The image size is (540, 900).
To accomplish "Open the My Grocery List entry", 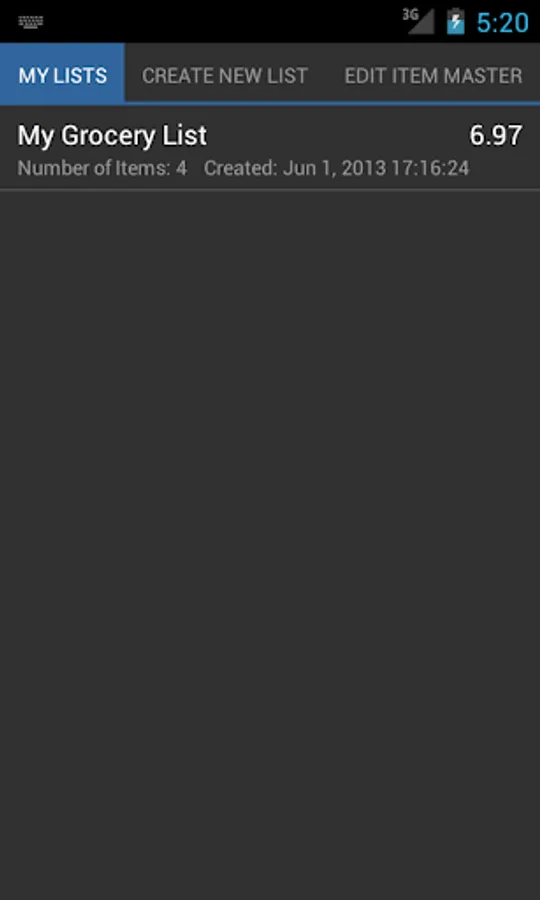I will coord(270,148).
